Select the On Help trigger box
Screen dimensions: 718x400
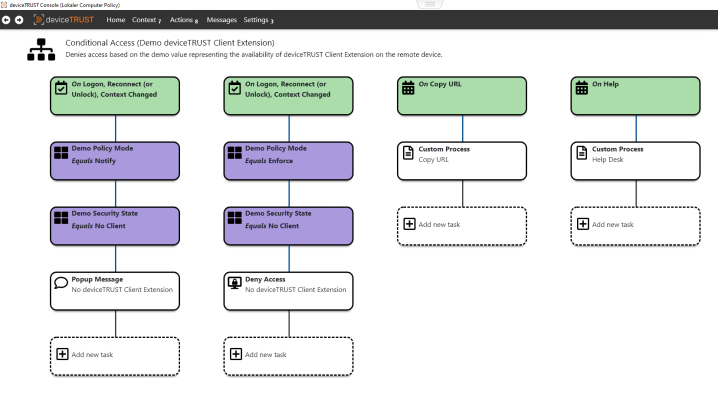[636, 96]
